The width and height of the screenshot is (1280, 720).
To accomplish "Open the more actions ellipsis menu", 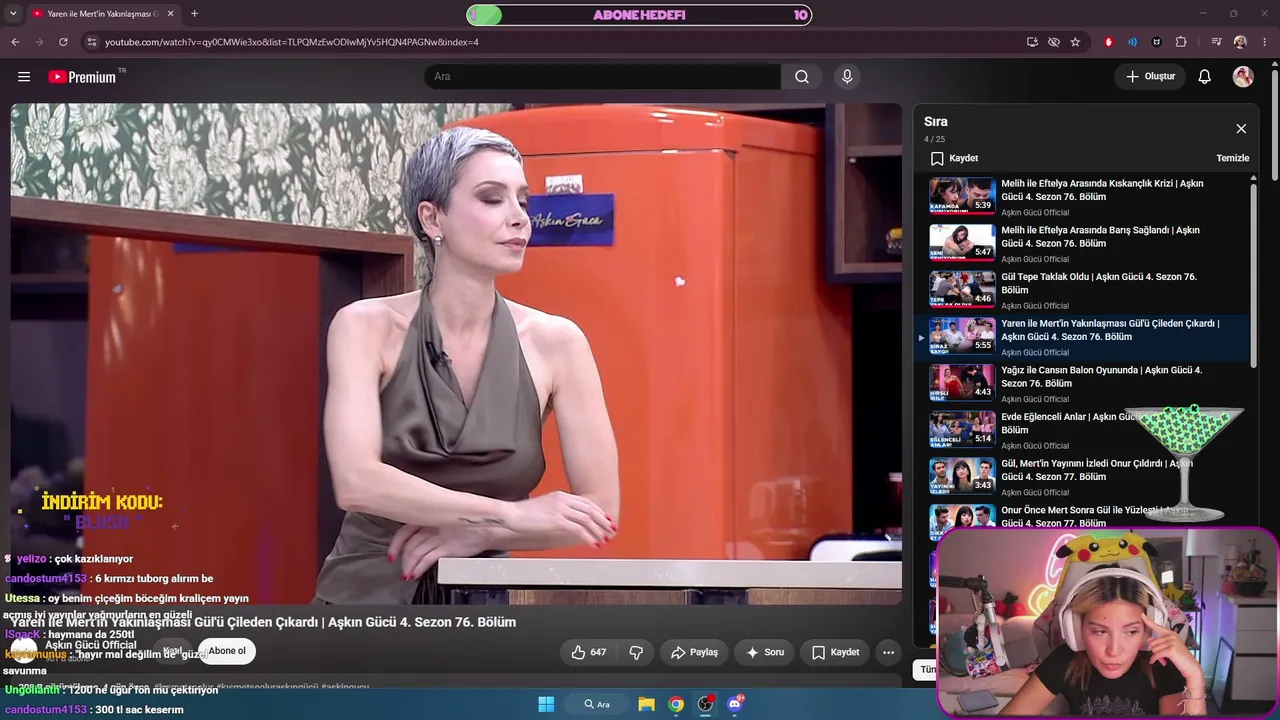I will [888, 652].
